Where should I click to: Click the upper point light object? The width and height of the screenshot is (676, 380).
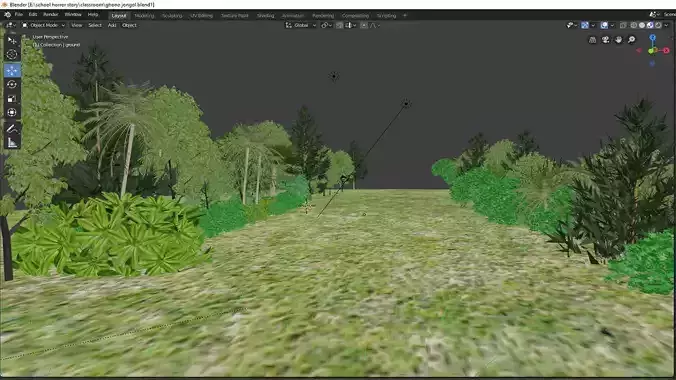[334, 76]
